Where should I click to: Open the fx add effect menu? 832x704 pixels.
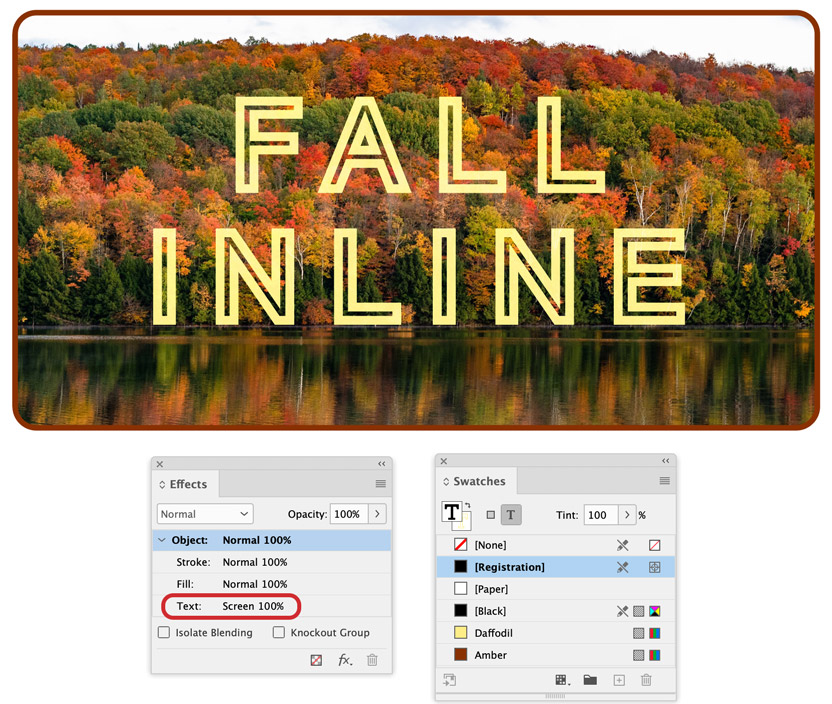345,660
